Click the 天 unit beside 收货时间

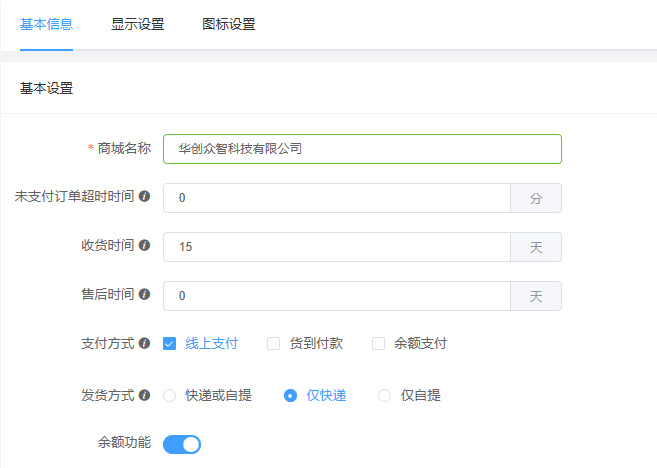tap(536, 247)
